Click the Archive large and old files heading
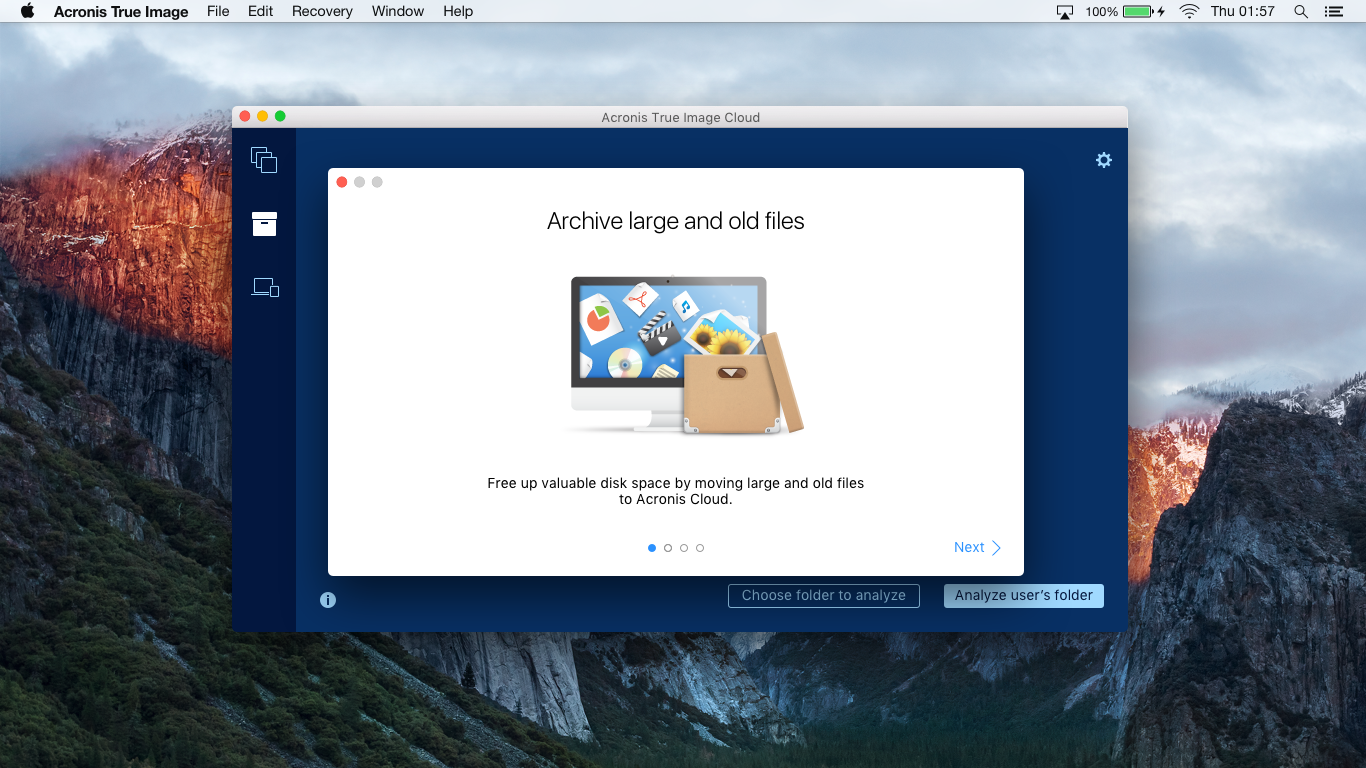 pyautogui.click(x=676, y=221)
